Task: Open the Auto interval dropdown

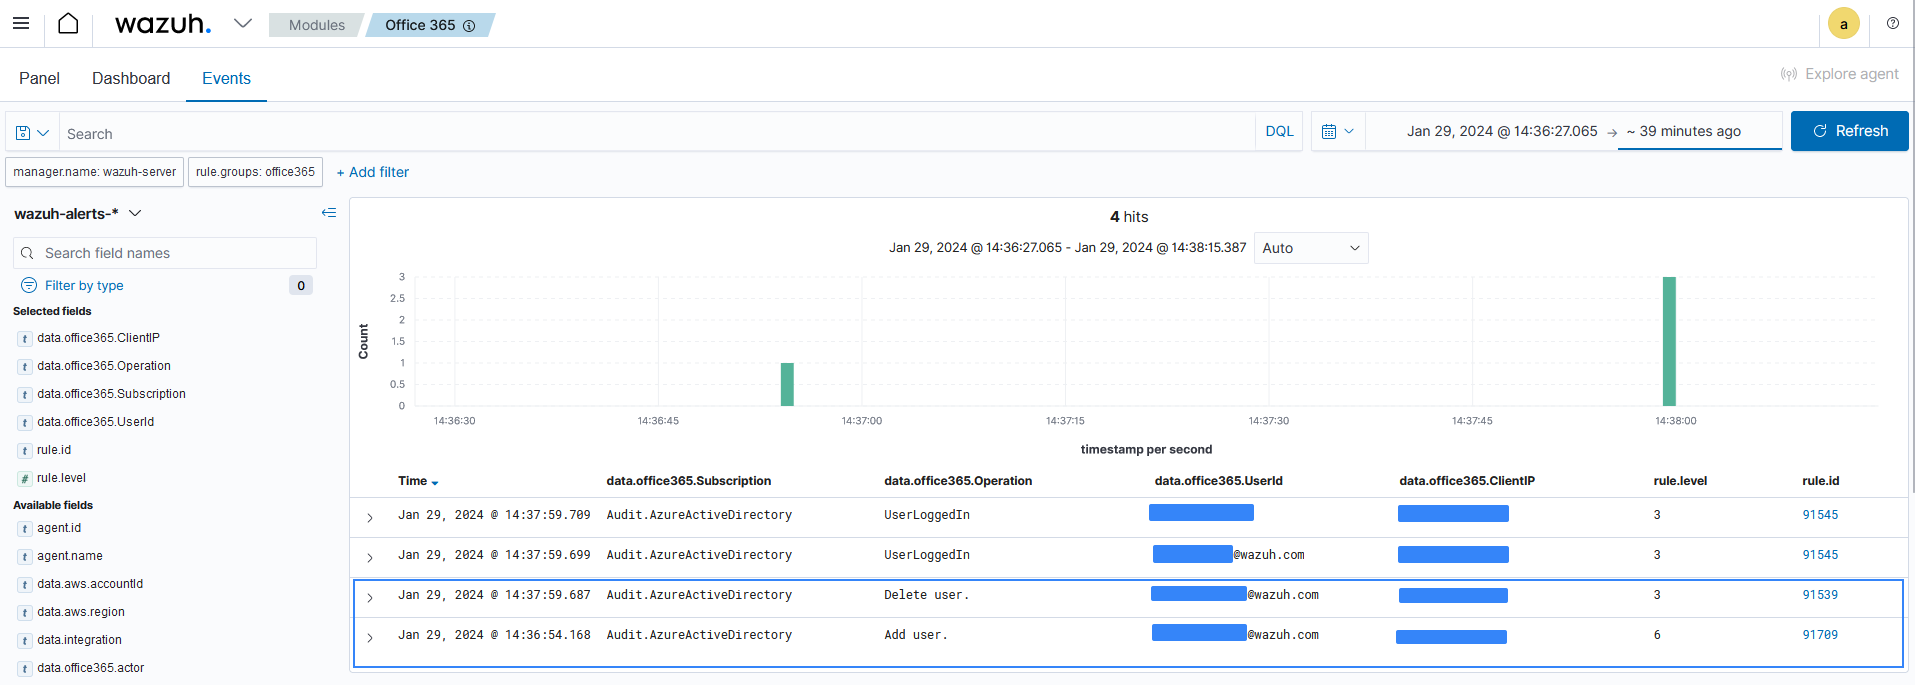Action: (1310, 248)
